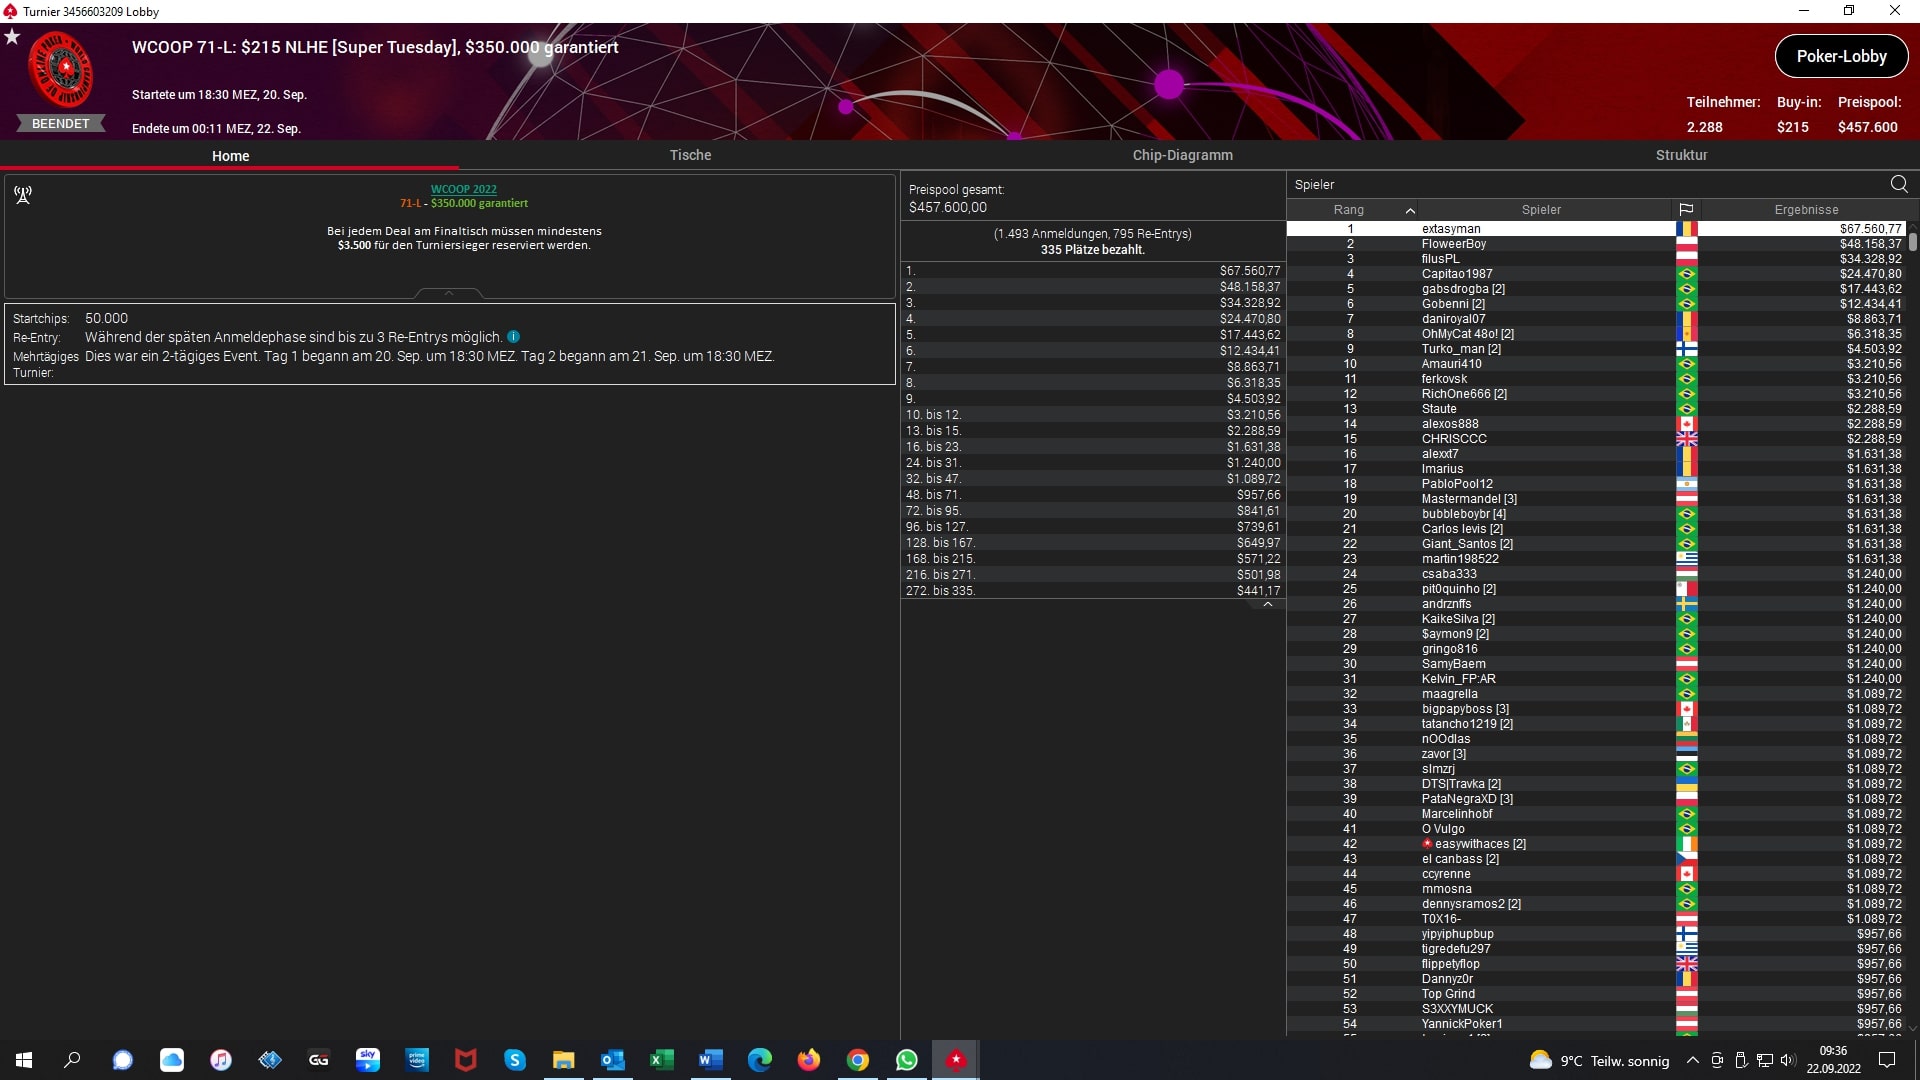The height and width of the screenshot is (1080, 1920).
Task: Select player CHRISCCC row
Action: pyautogui.click(x=1595, y=439)
